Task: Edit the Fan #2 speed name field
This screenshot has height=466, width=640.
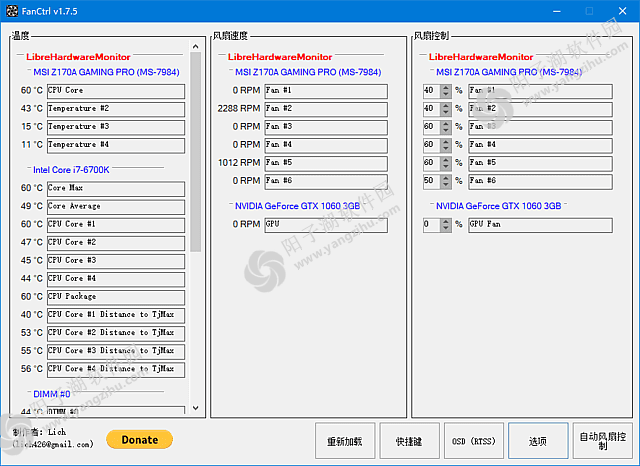Action: 326,109
